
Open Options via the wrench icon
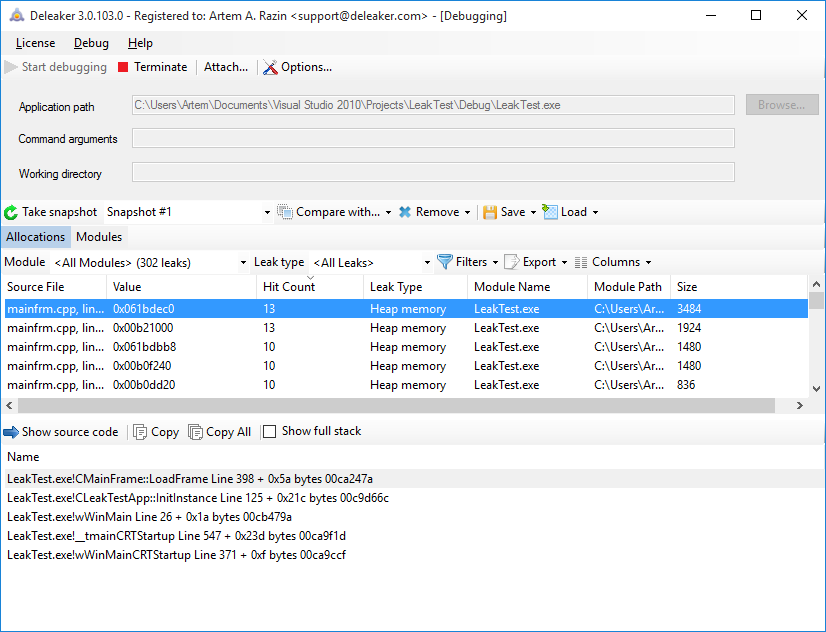(x=268, y=67)
